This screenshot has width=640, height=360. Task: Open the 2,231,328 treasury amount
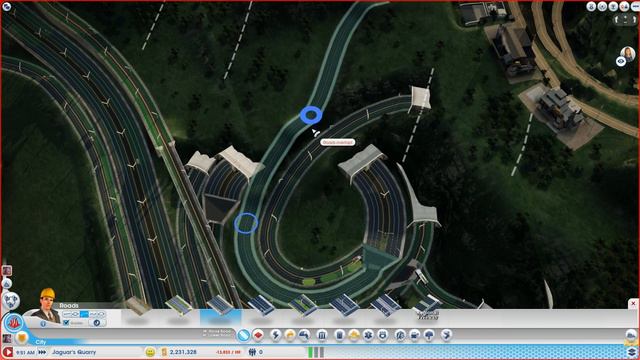tap(183, 352)
